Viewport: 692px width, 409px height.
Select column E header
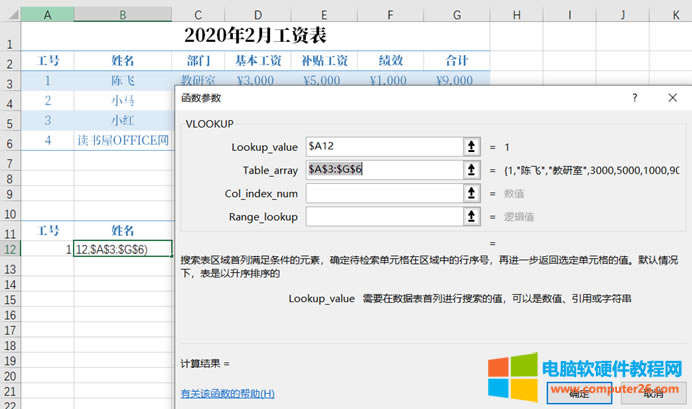[x=324, y=15]
